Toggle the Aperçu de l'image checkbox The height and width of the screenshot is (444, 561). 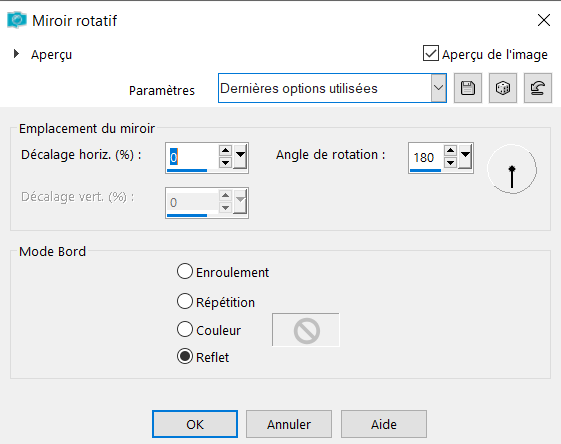click(430, 54)
